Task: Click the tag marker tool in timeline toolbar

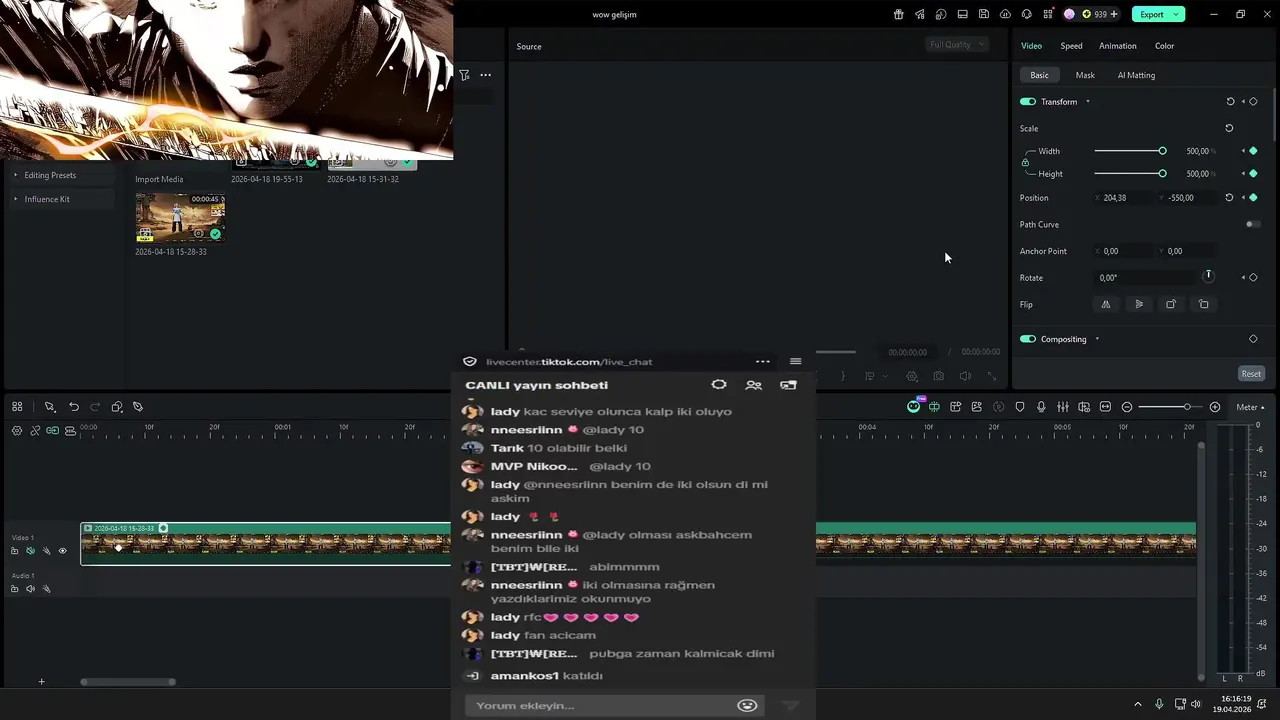Action: 138,407
